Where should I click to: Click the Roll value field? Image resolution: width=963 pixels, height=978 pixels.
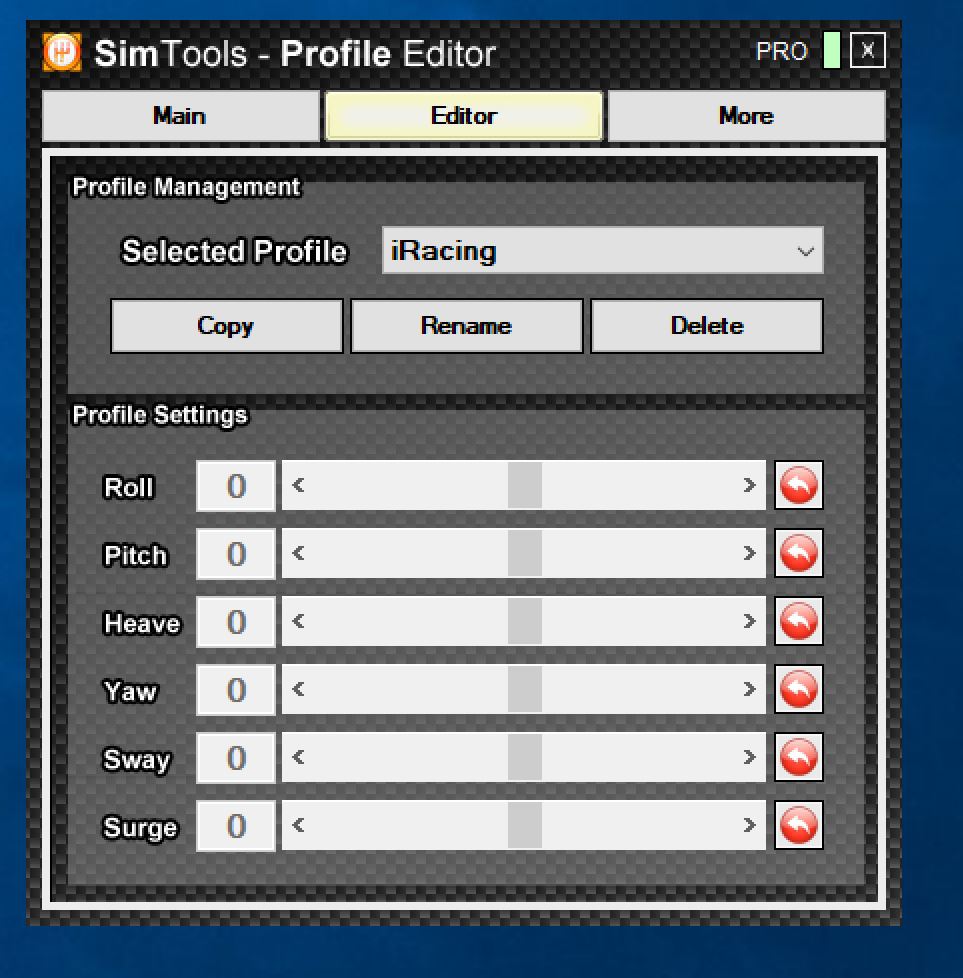coord(236,486)
